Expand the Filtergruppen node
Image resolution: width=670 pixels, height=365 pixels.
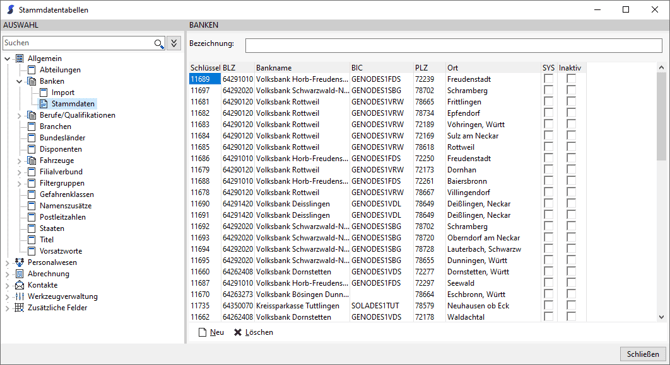19,183
